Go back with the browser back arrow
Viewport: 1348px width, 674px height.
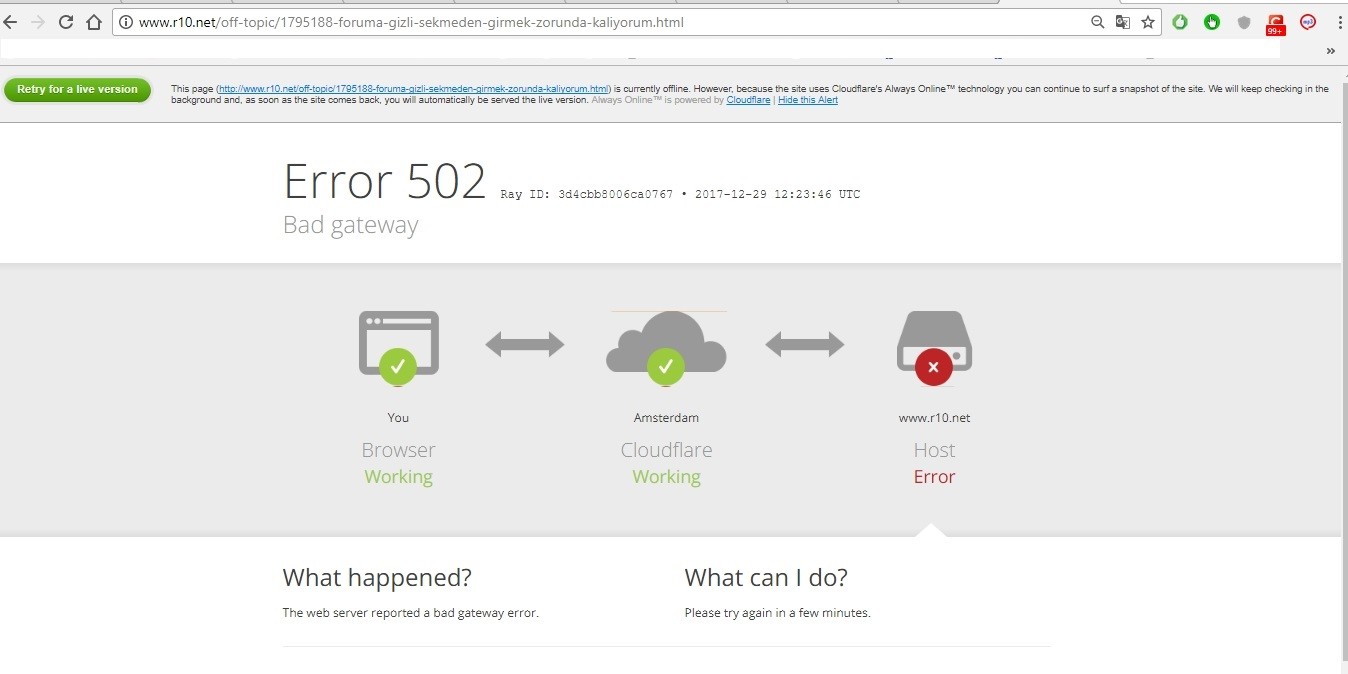11,22
